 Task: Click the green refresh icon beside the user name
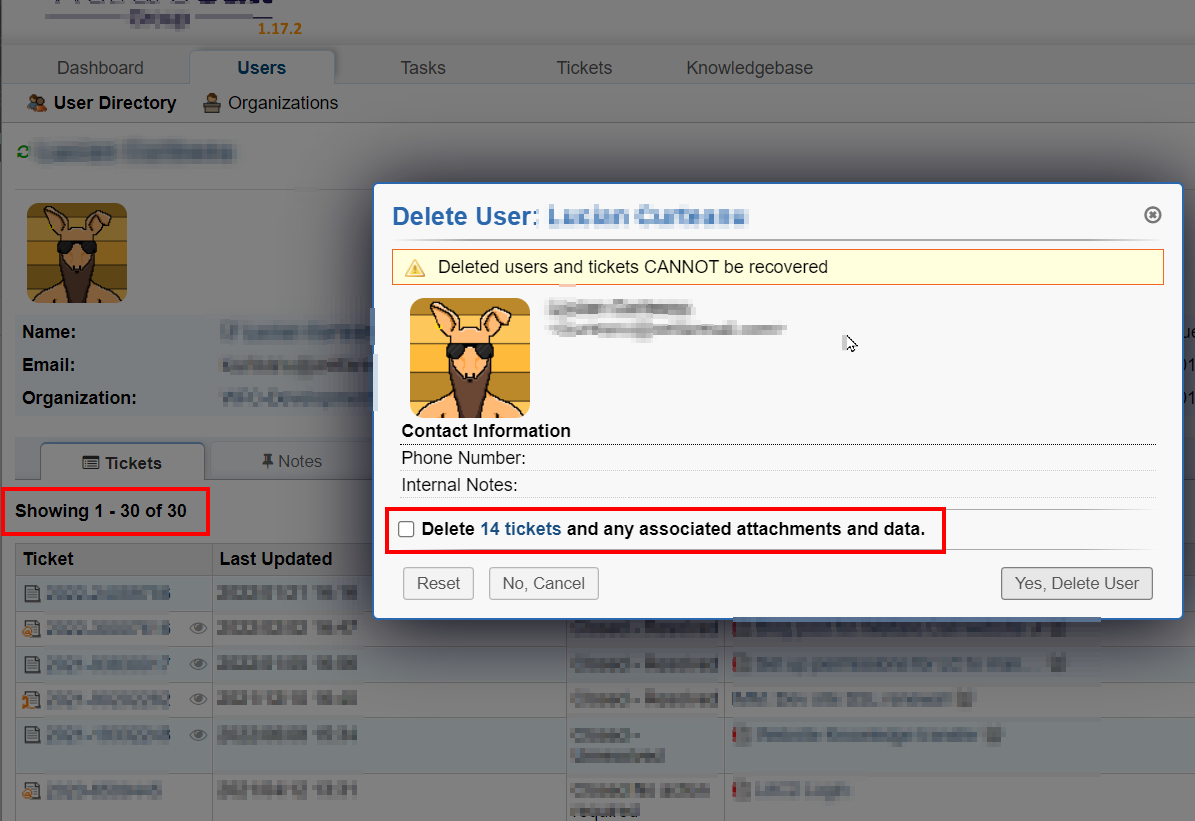point(24,153)
